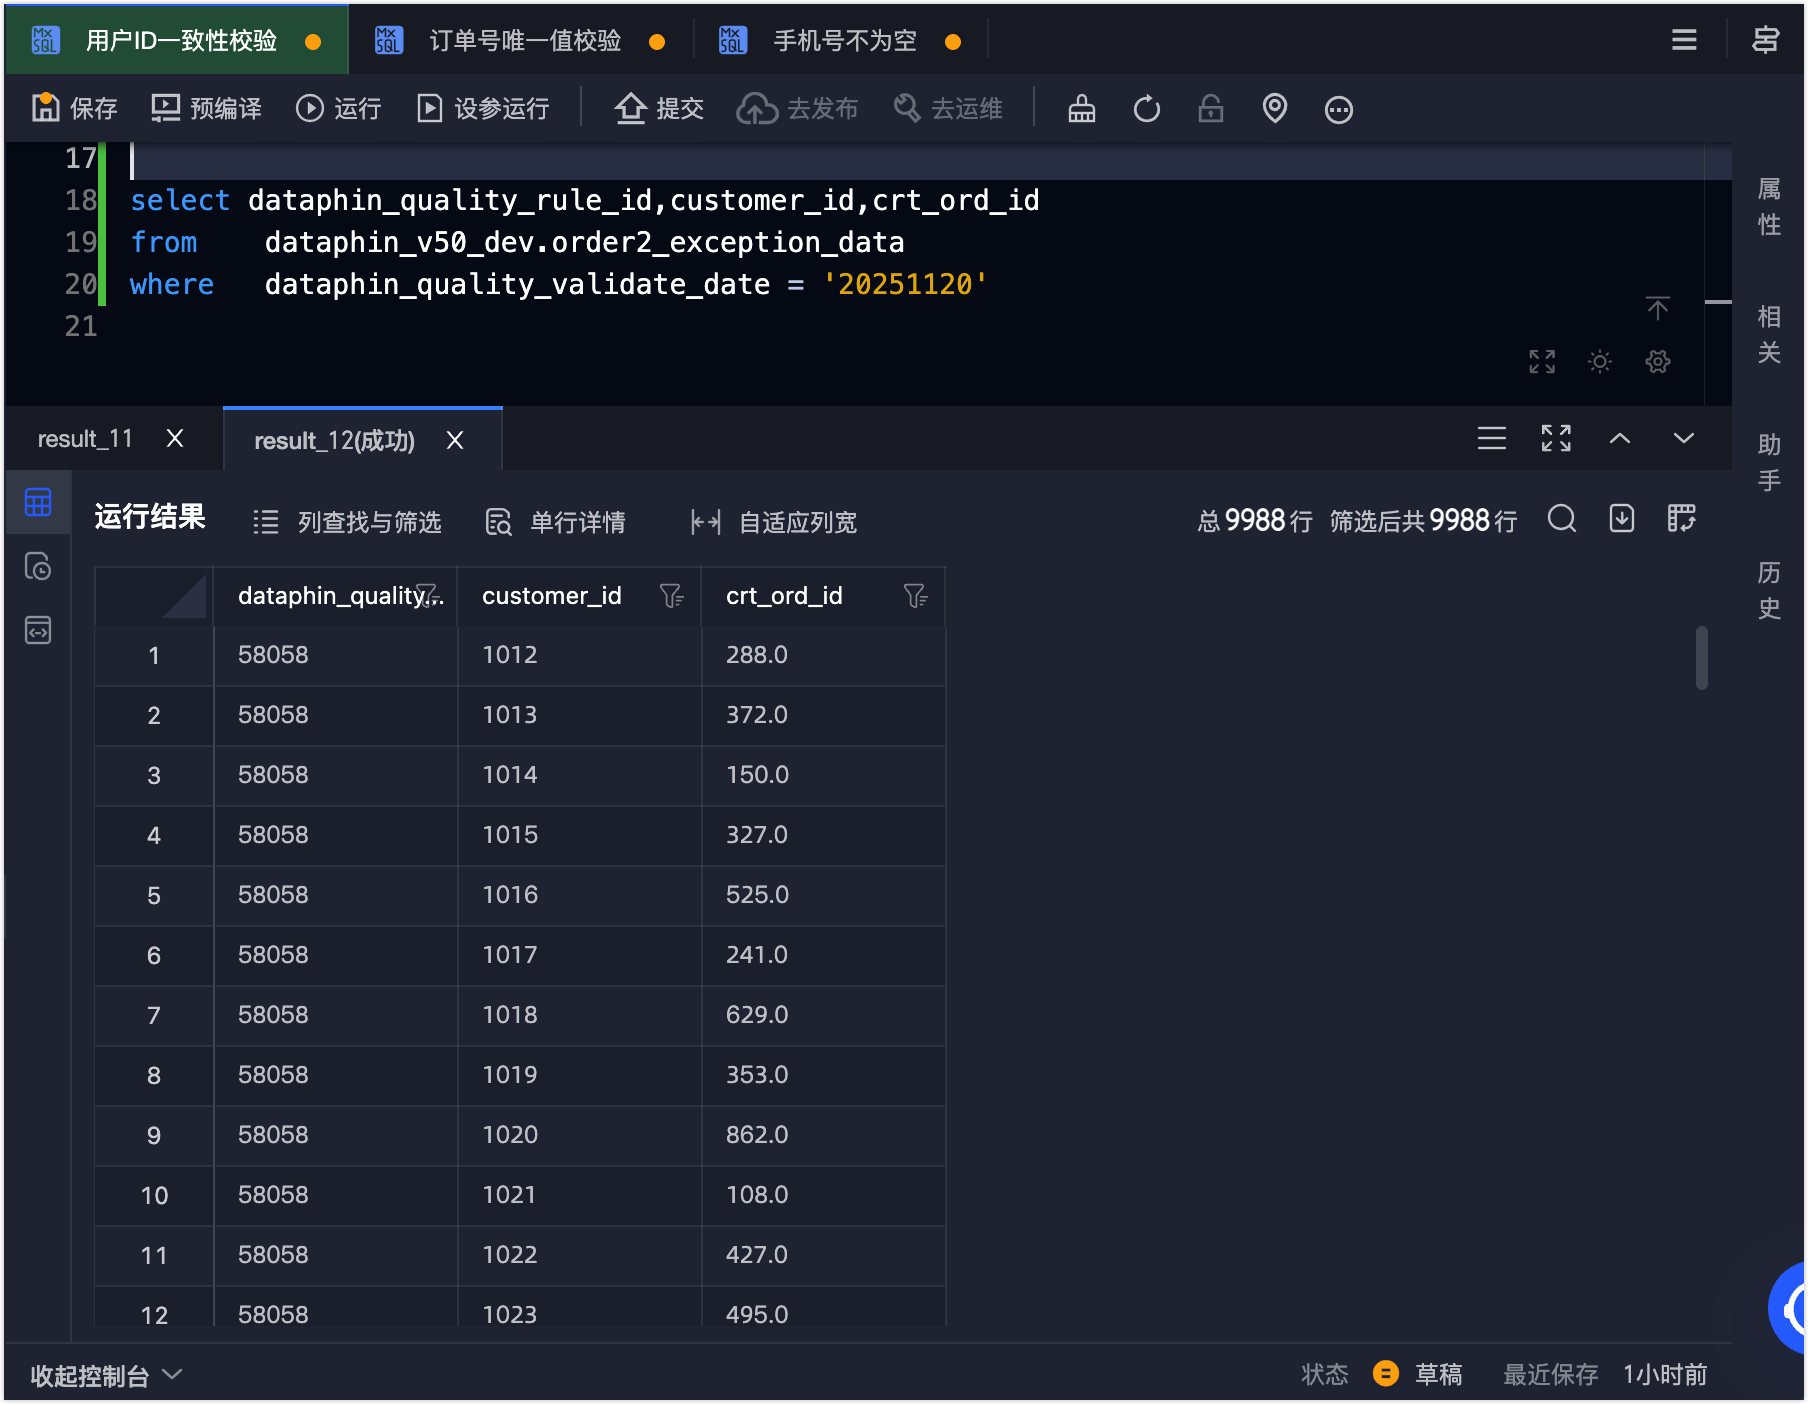Image resolution: width=1808 pixels, height=1404 pixels.
Task: Close the result_12 tab
Action: click(455, 441)
